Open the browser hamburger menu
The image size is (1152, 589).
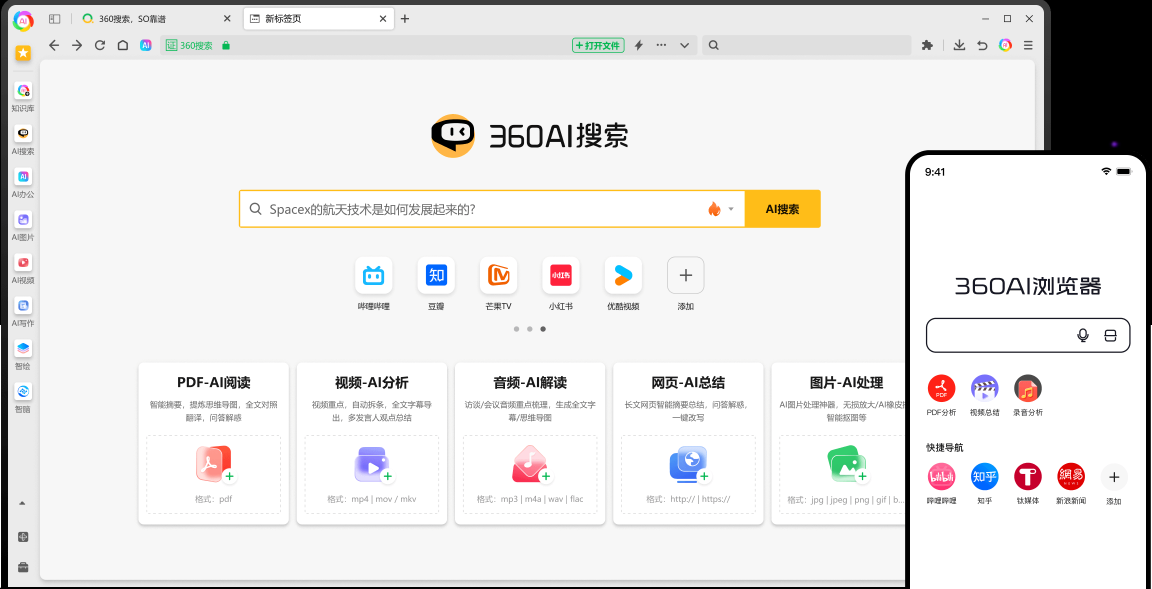click(1028, 46)
